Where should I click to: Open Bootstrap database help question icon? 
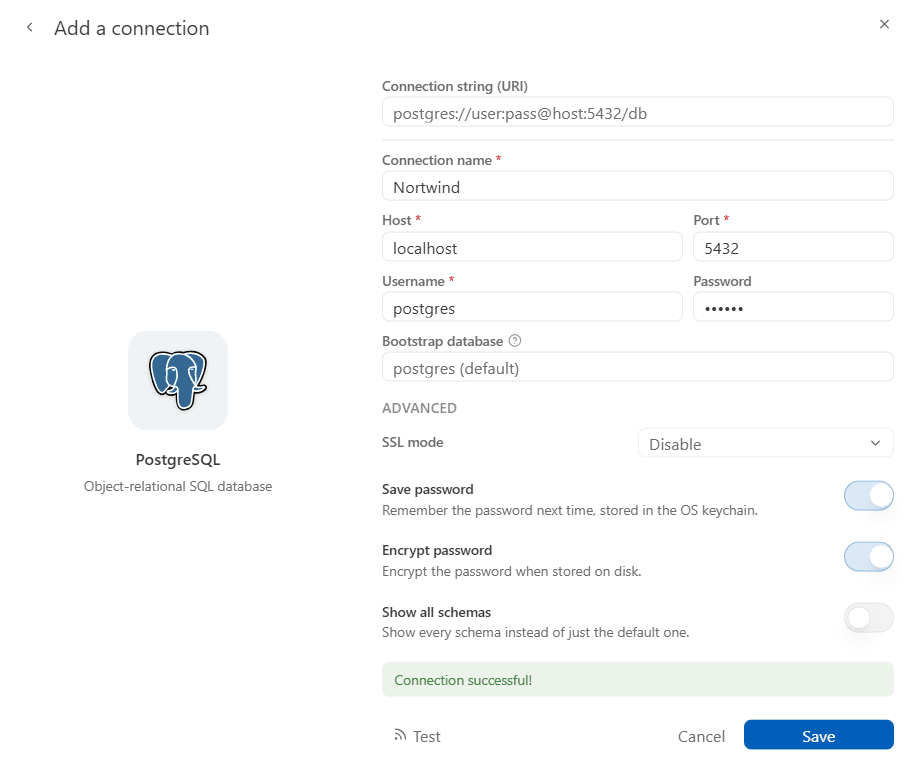(x=515, y=341)
